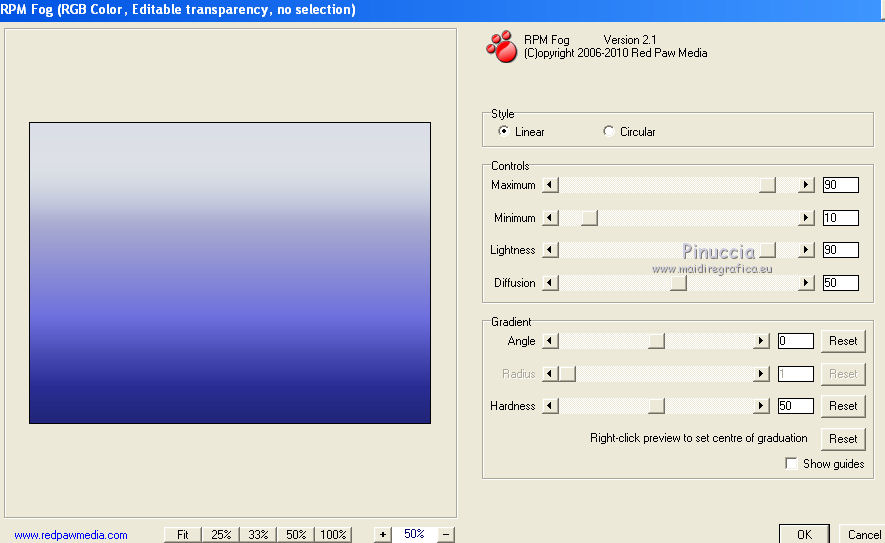This screenshot has height=543, width=885.
Task: Cancel the RPM Fog dialog
Action: pyautogui.click(x=862, y=534)
